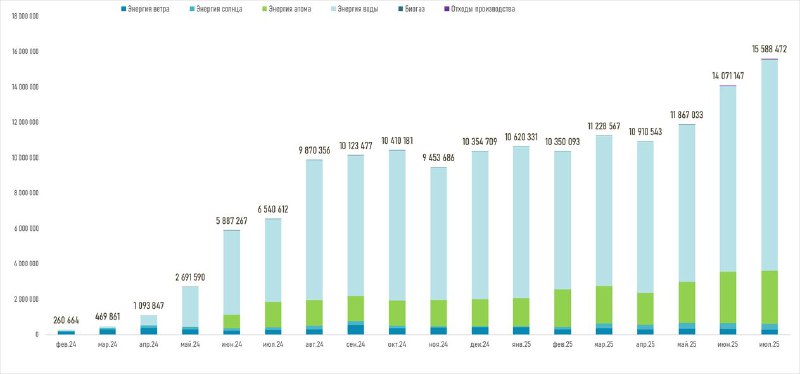Select the 9 453 686 label for ноя.24

pos(439,158)
